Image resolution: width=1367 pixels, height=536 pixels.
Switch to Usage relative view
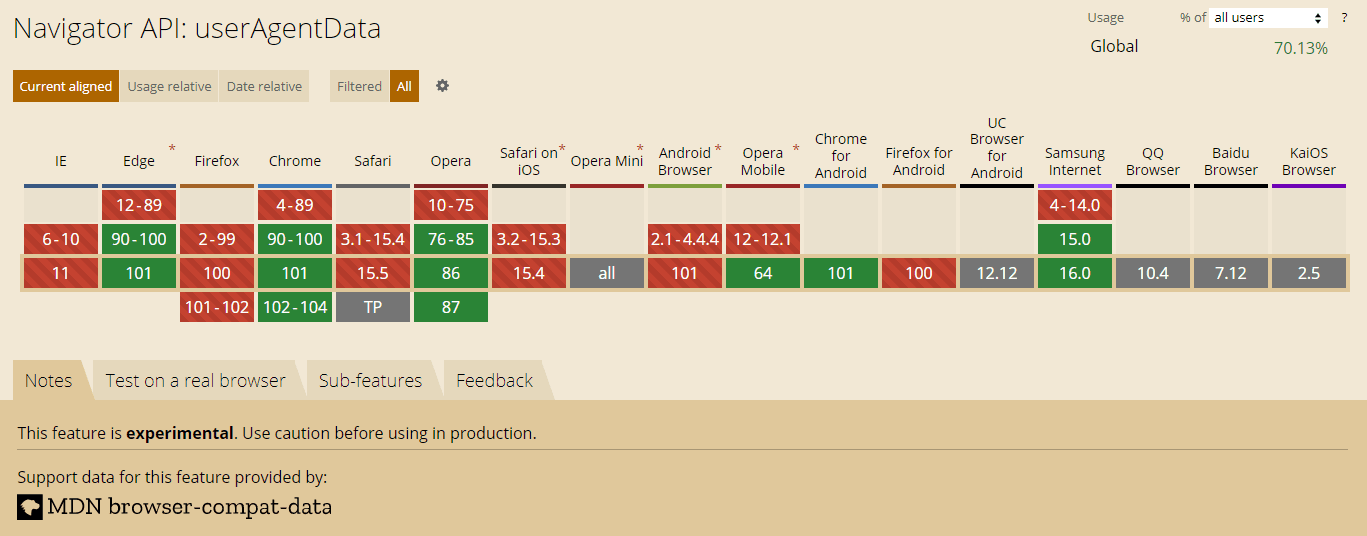(169, 86)
